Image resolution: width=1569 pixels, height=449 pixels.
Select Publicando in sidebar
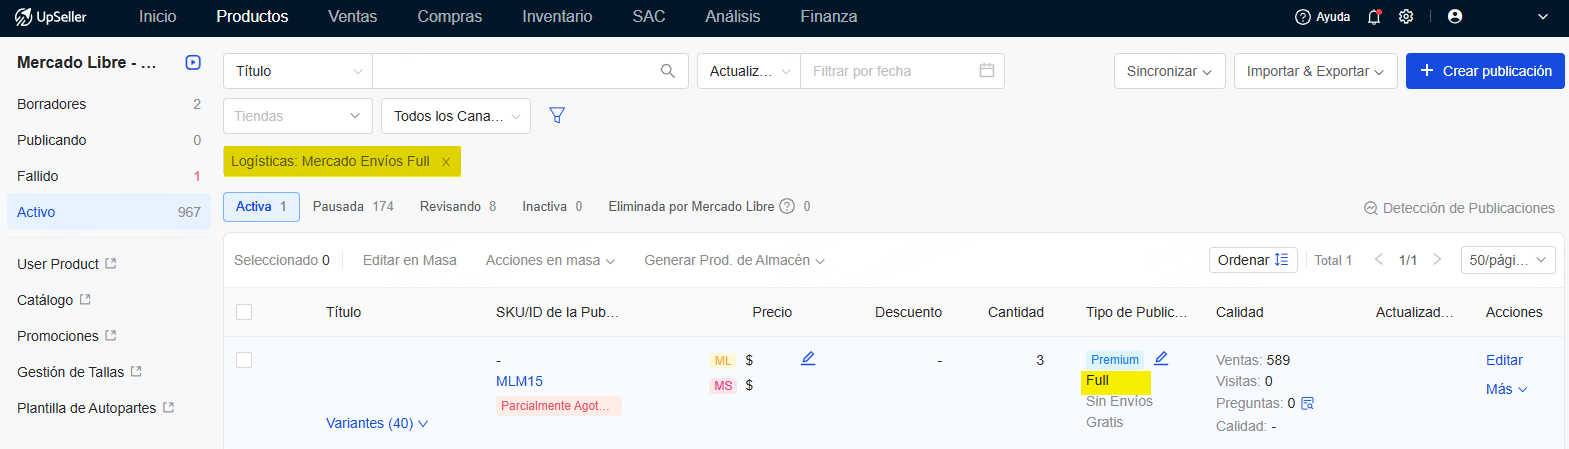[x=109, y=140]
